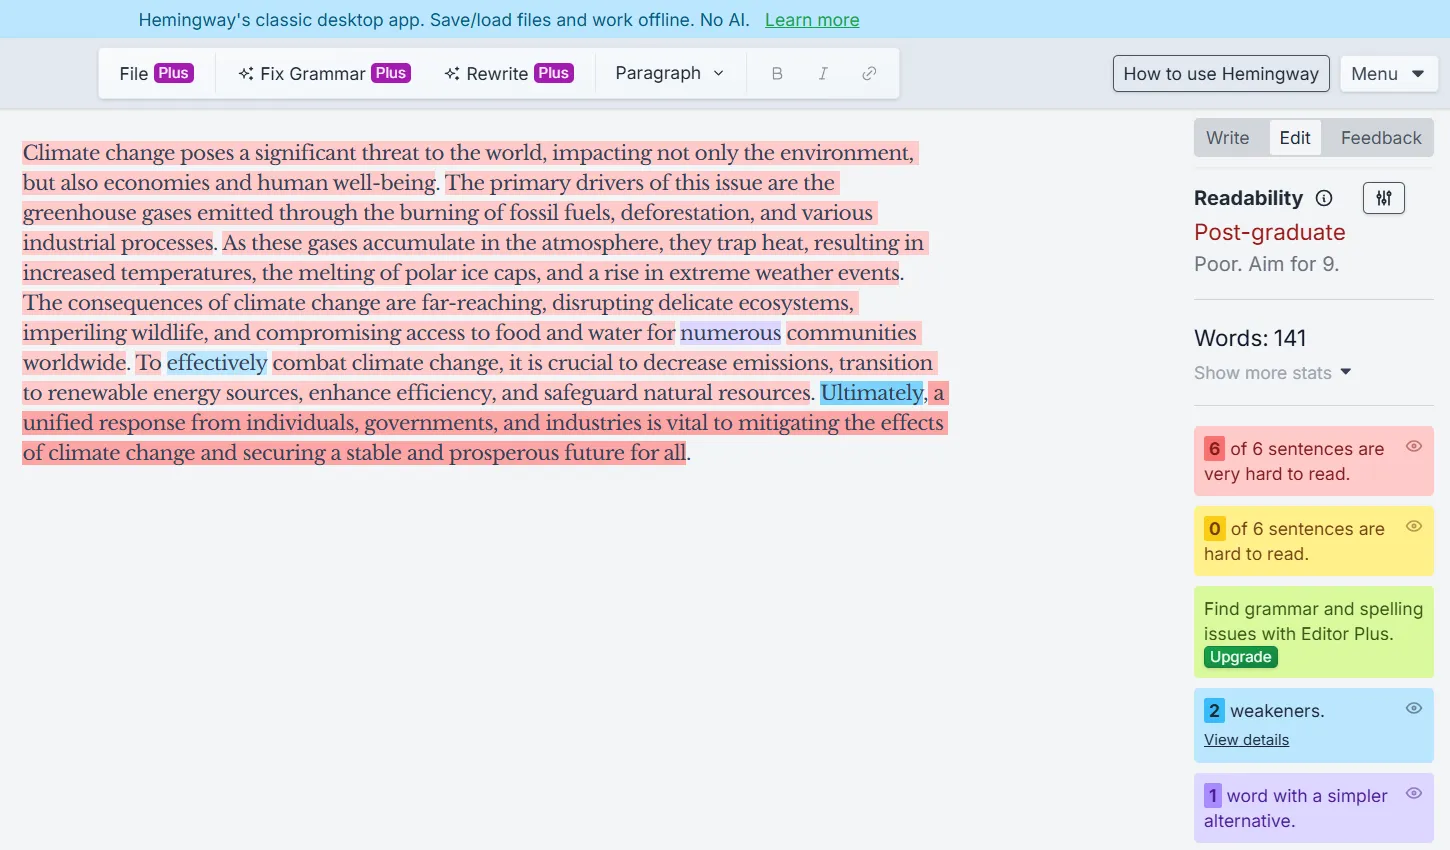Screen dimensions: 1450x850
Task: Click the italic formatting icon
Action: click(823, 72)
